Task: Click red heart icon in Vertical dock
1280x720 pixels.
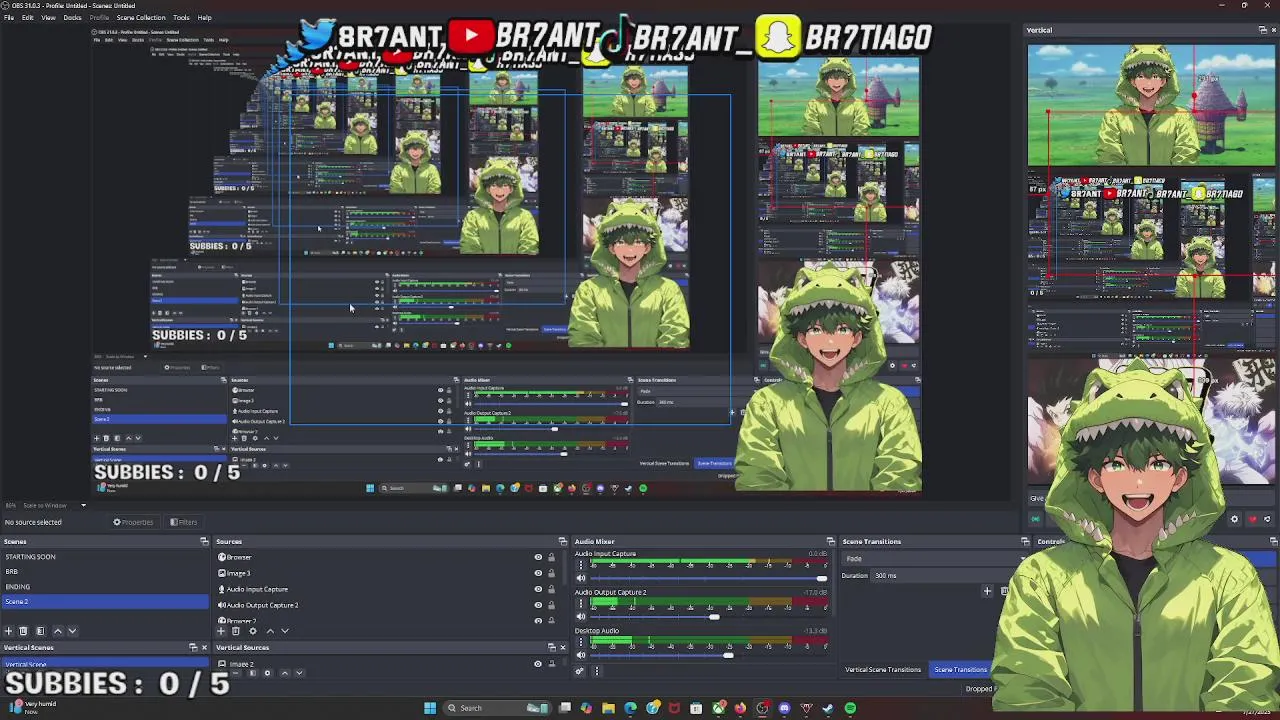Action: coord(1252,520)
